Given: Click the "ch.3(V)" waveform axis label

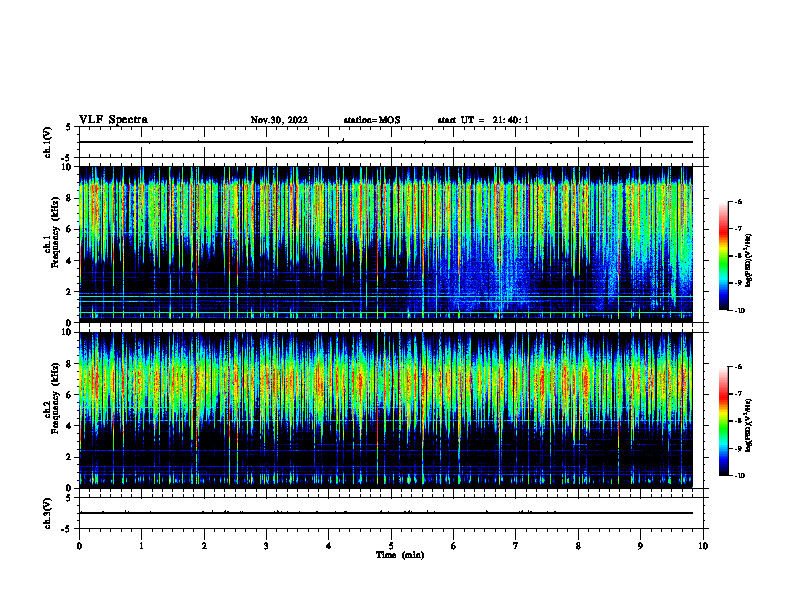Looking at the screenshot, I should point(48,513).
